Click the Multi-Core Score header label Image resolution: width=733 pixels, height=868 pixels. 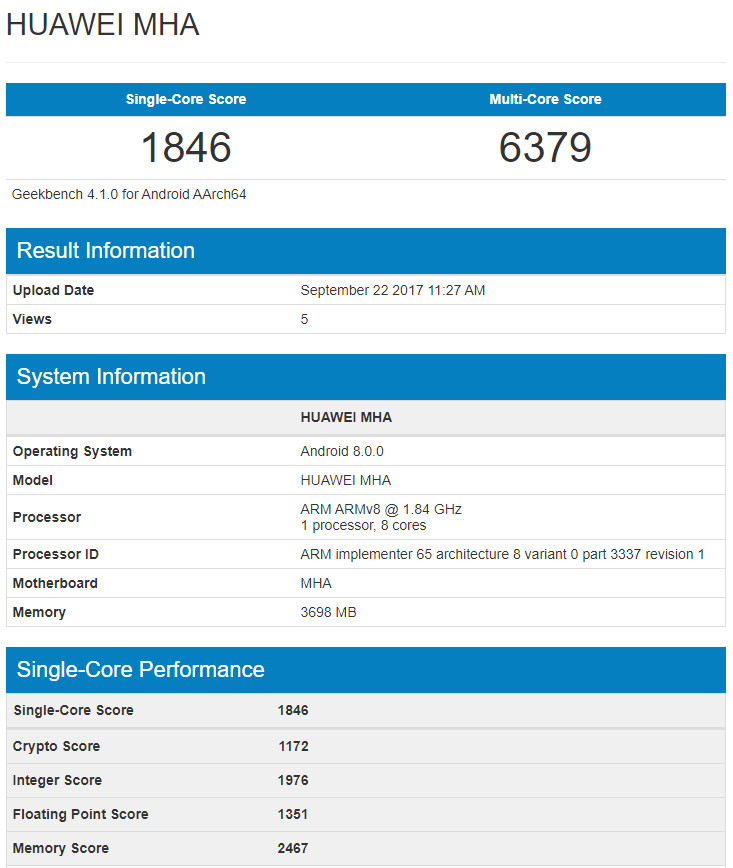click(x=545, y=99)
